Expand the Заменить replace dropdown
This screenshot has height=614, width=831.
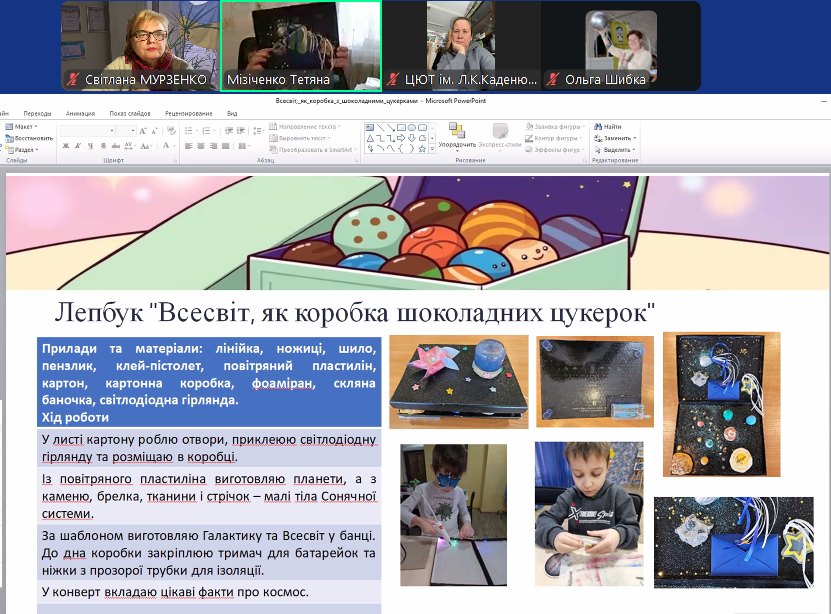[x=637, y=138]
